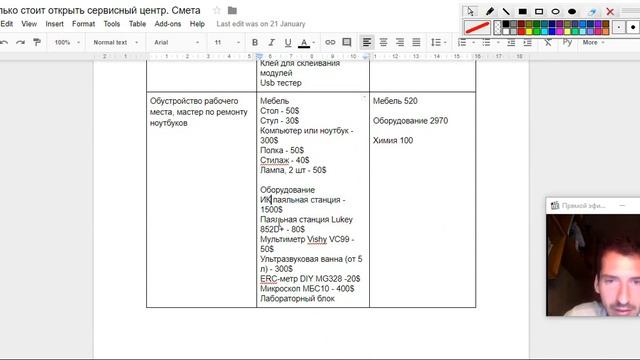Click the Move to folder icon
Image resolution: width=640 pixels, height=360 pixels.
click(232, 10)
